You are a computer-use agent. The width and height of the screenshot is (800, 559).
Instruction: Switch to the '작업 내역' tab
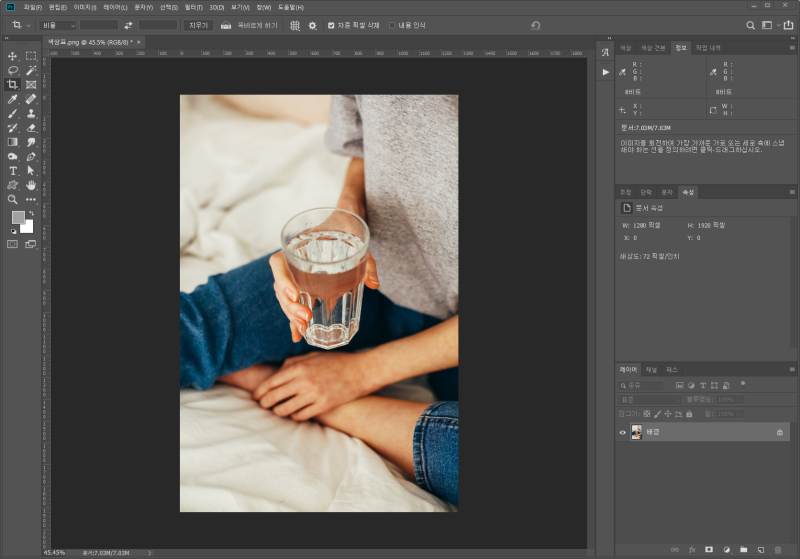(708, 48)
